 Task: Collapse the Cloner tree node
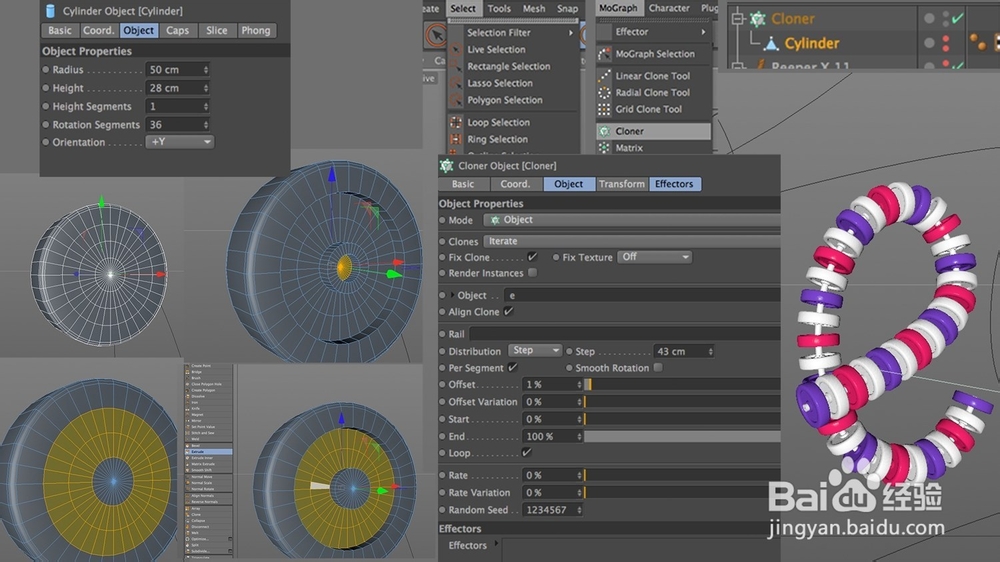tap(738, 19)
